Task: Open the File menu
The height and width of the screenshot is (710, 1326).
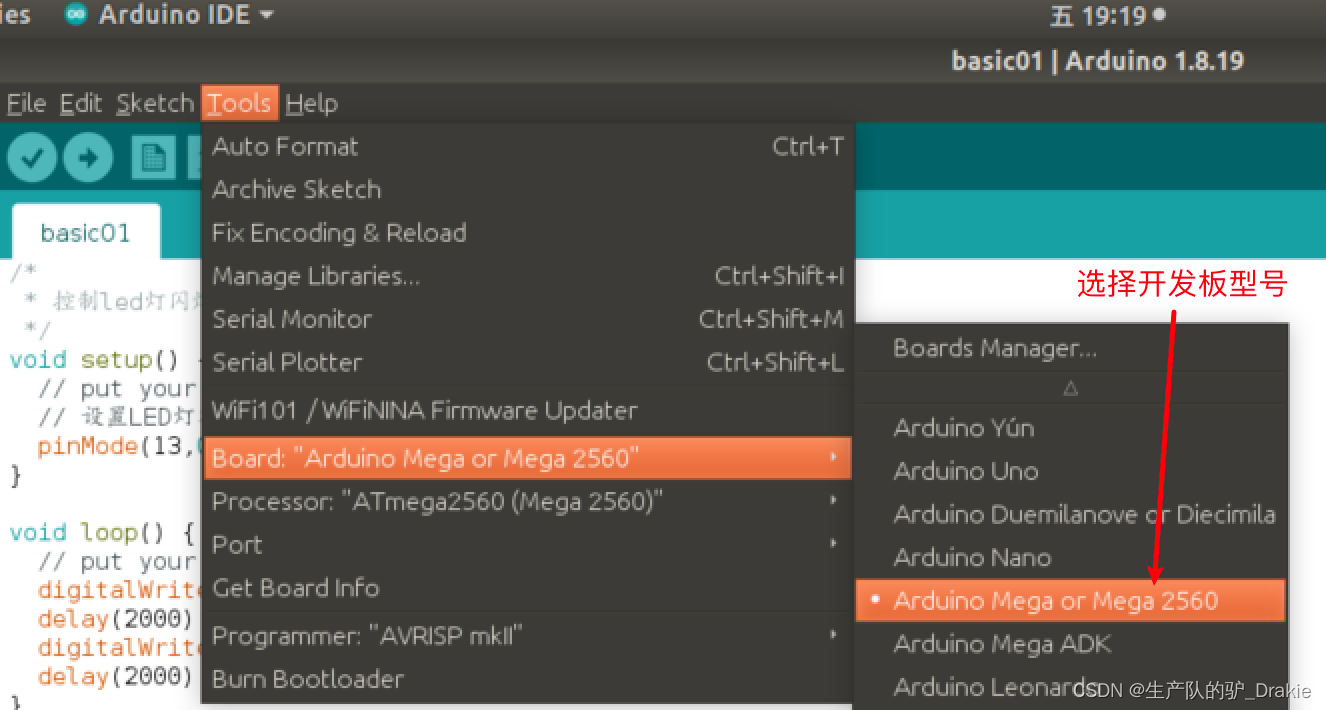Action: click(x=26, y=103)
